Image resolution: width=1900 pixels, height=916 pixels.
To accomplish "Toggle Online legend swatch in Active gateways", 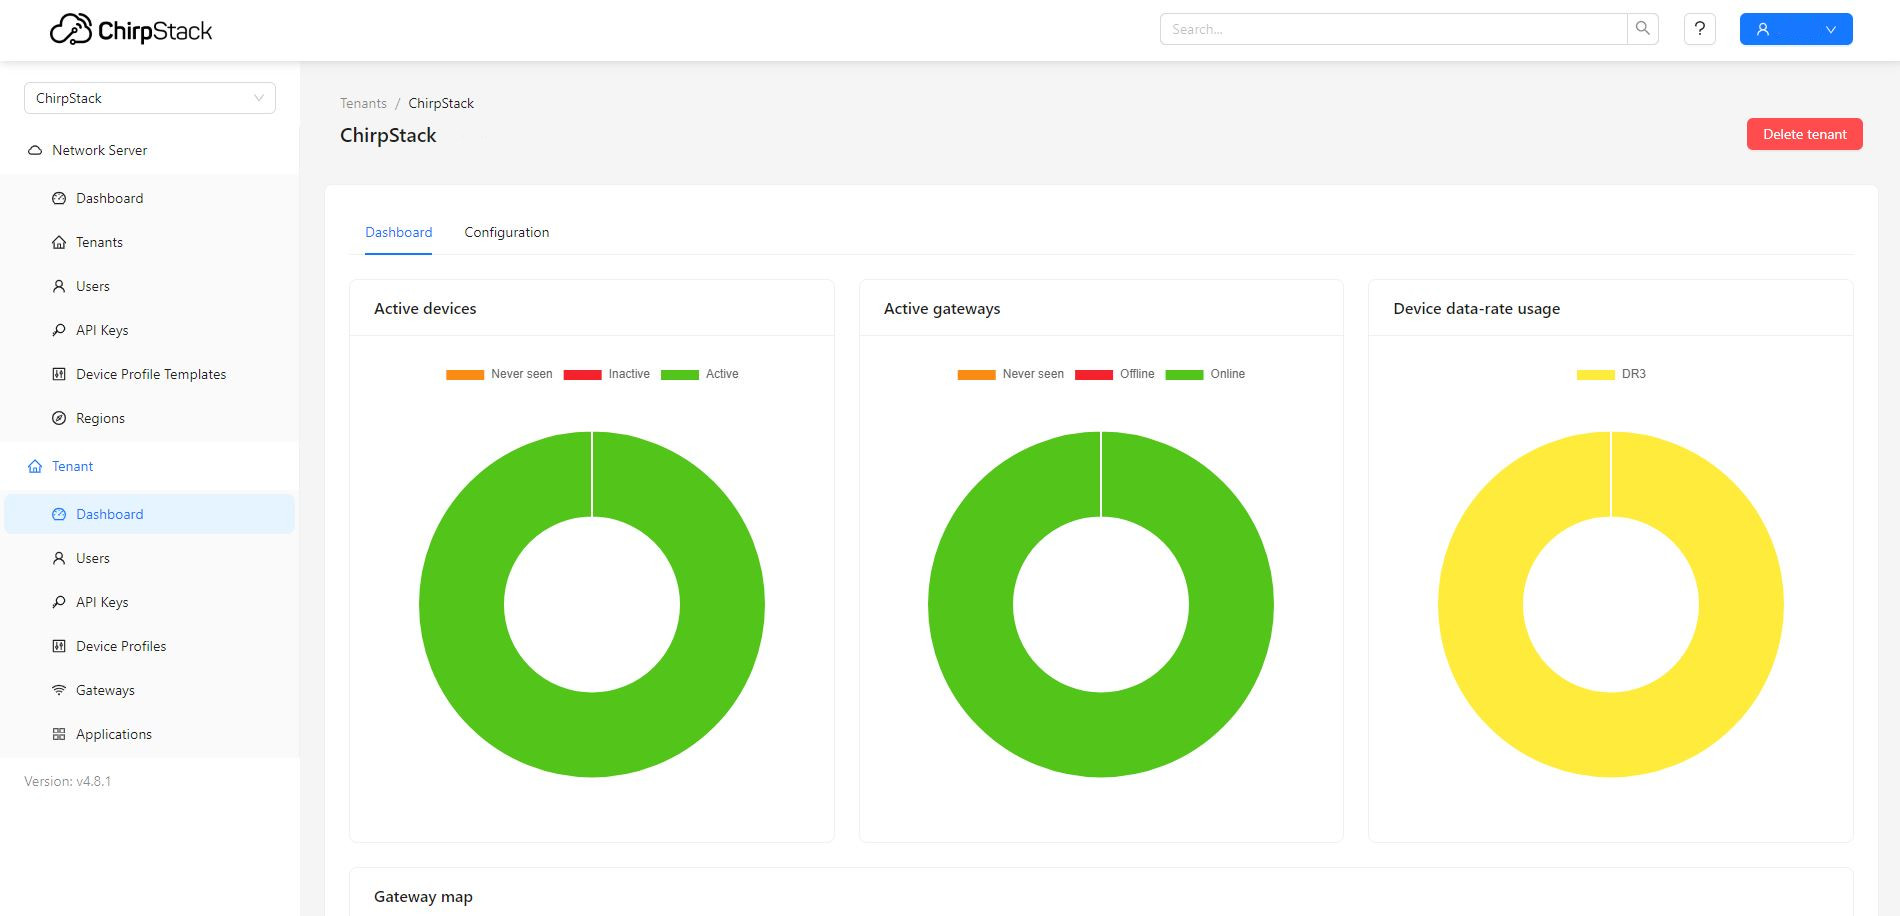I will 1184,374.
